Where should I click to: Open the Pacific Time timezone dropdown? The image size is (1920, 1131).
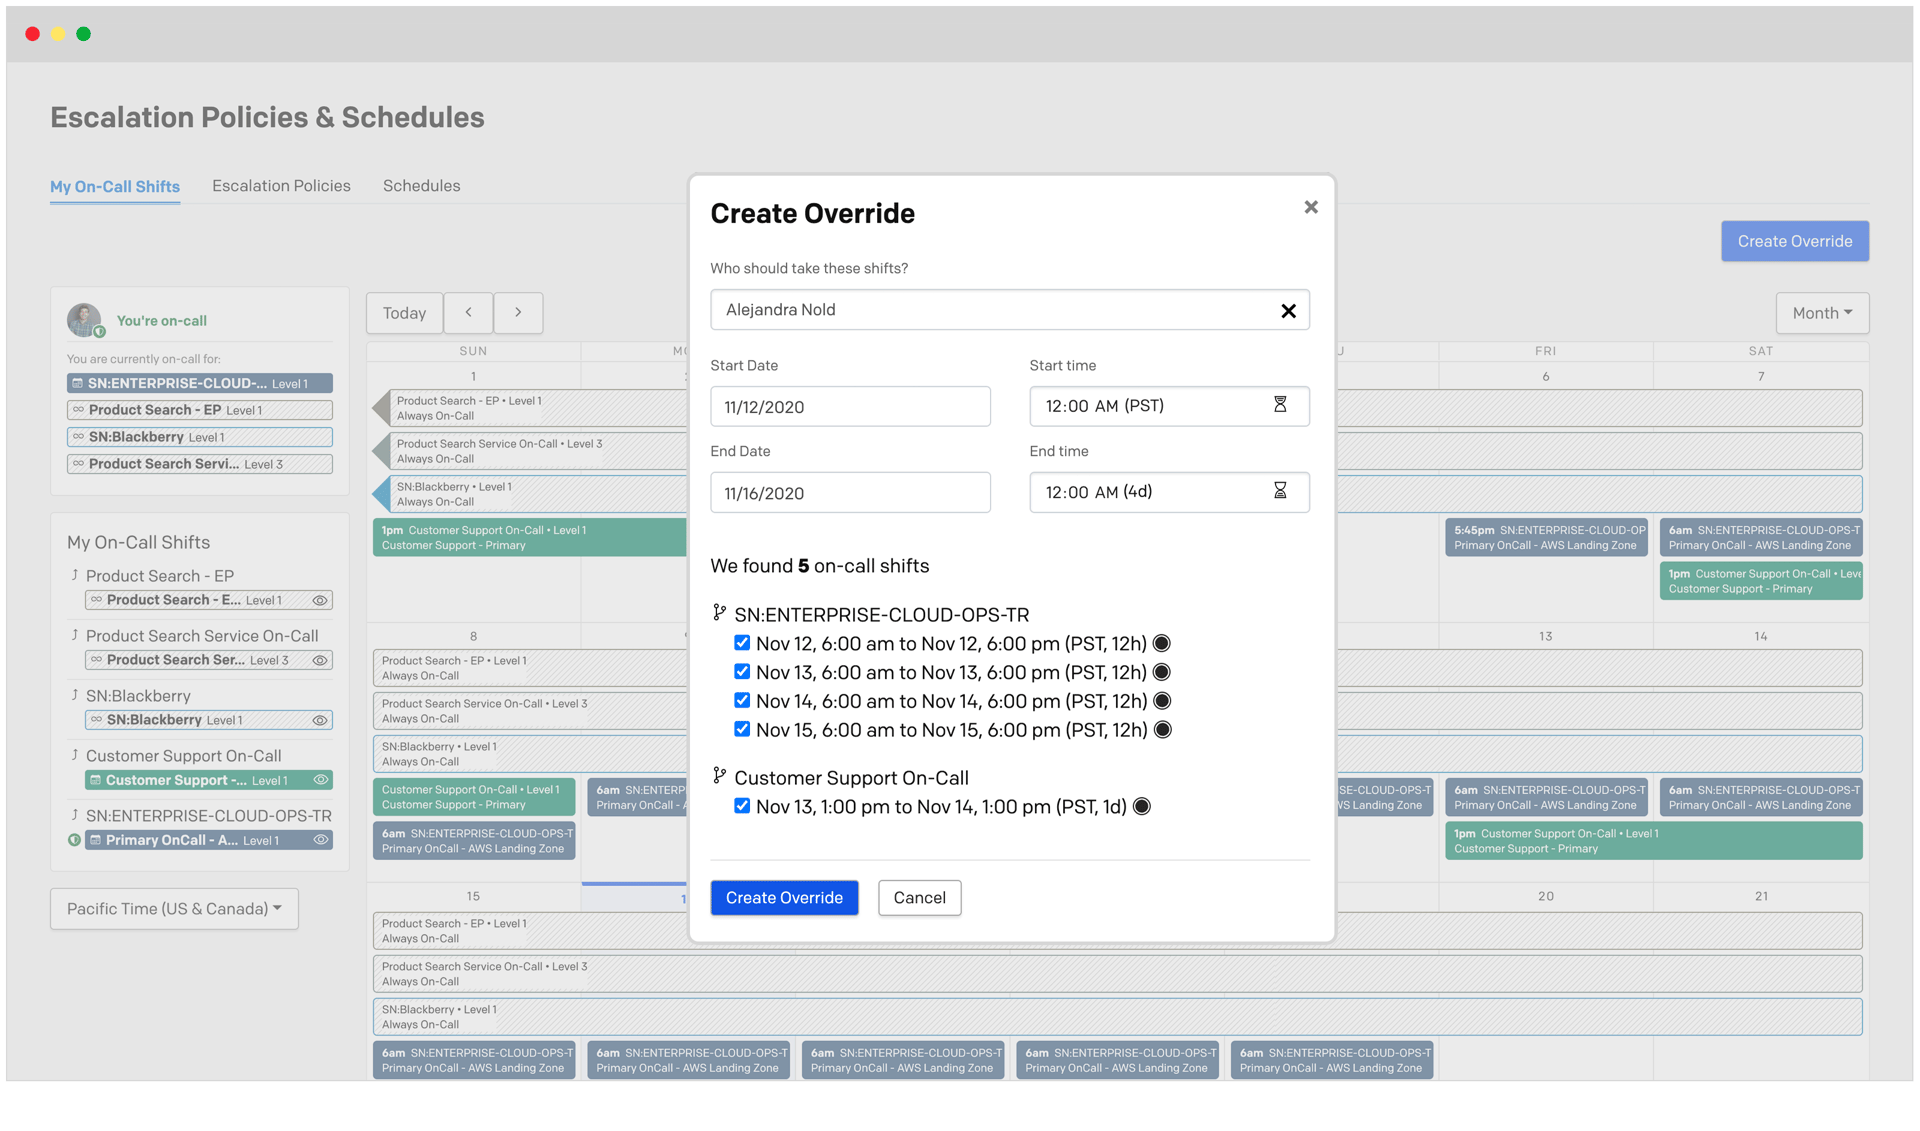click(174, 909)
